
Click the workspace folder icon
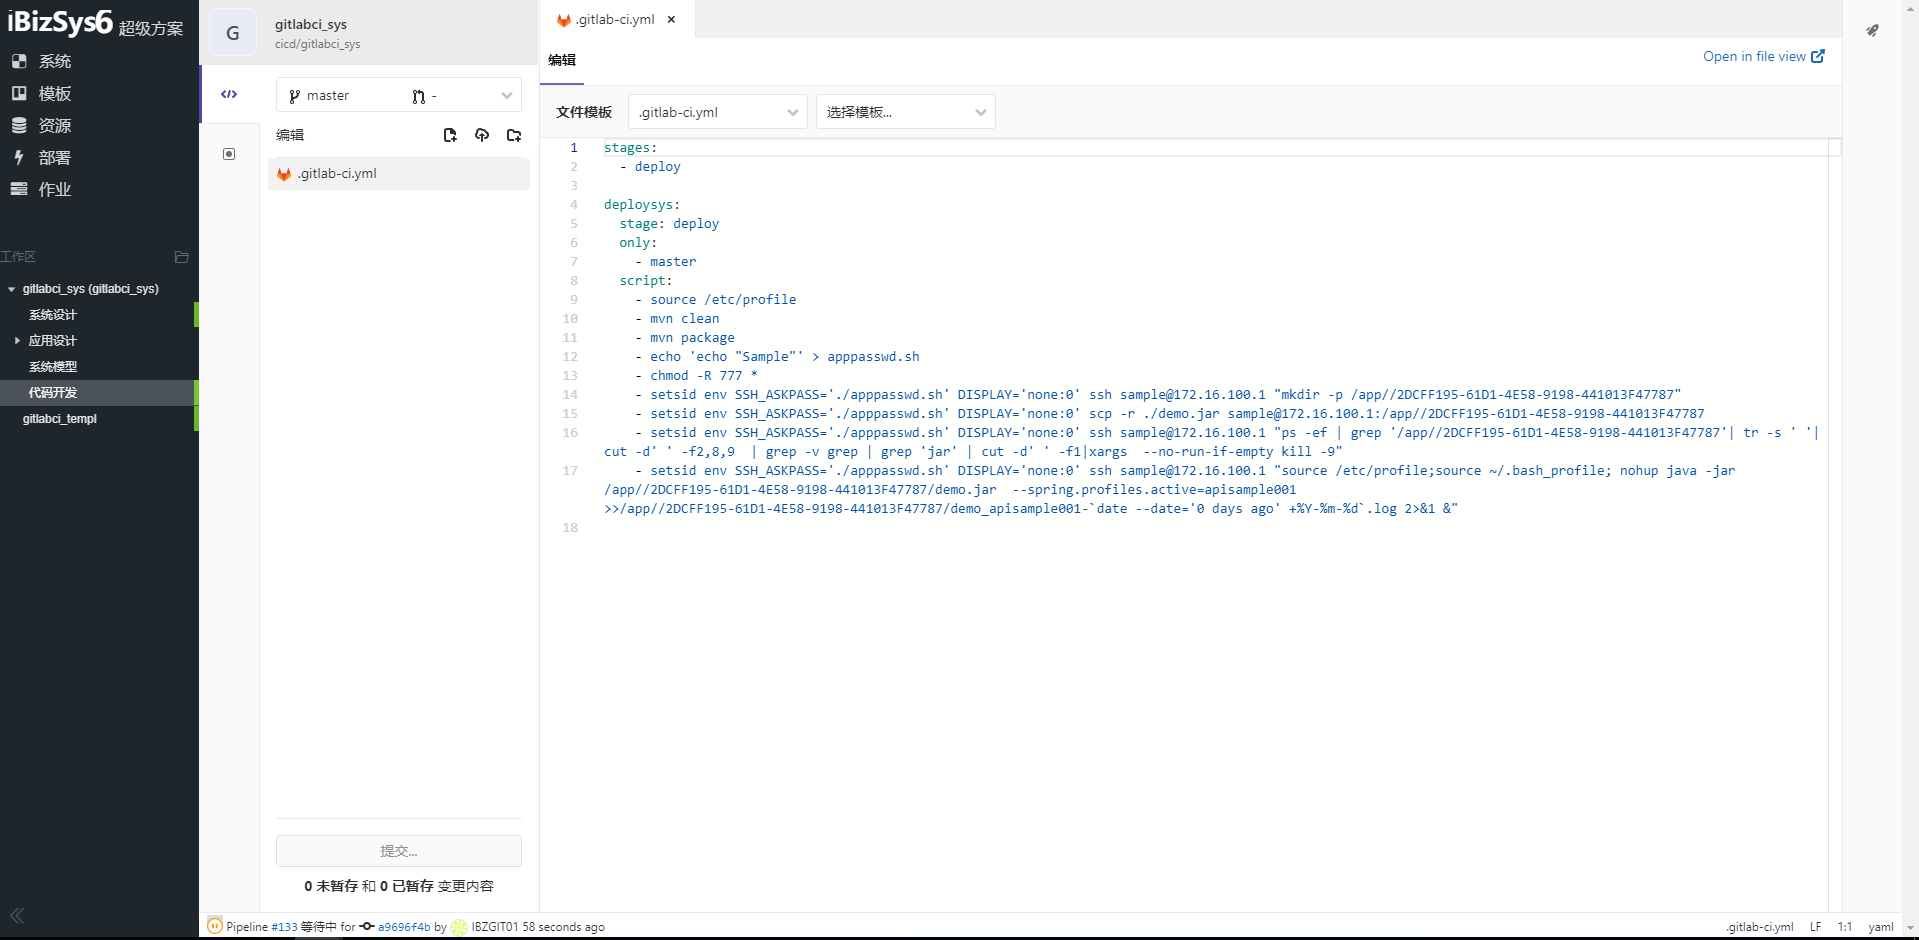pyautogui.click(x=181, y=257)
